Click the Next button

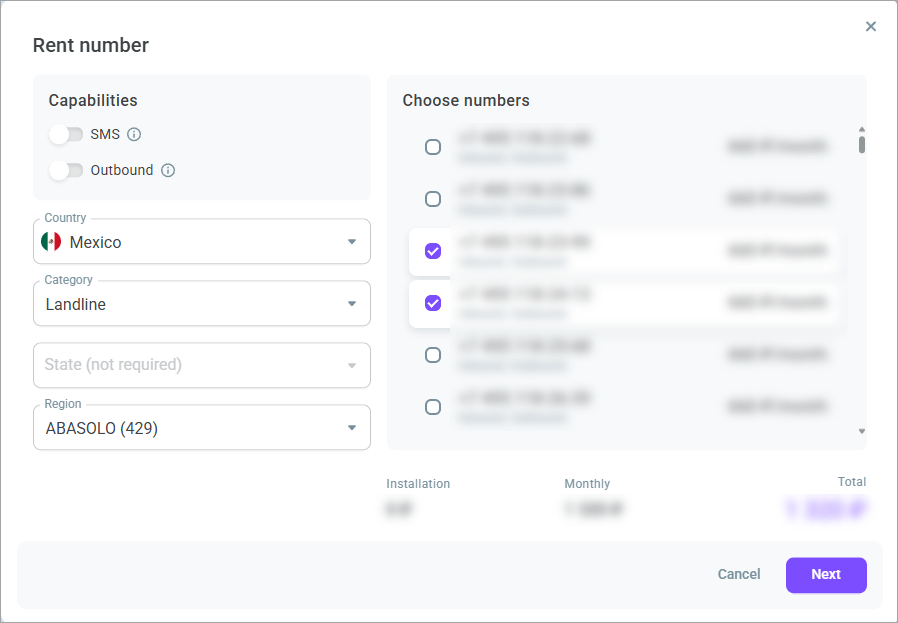(826, 575)
